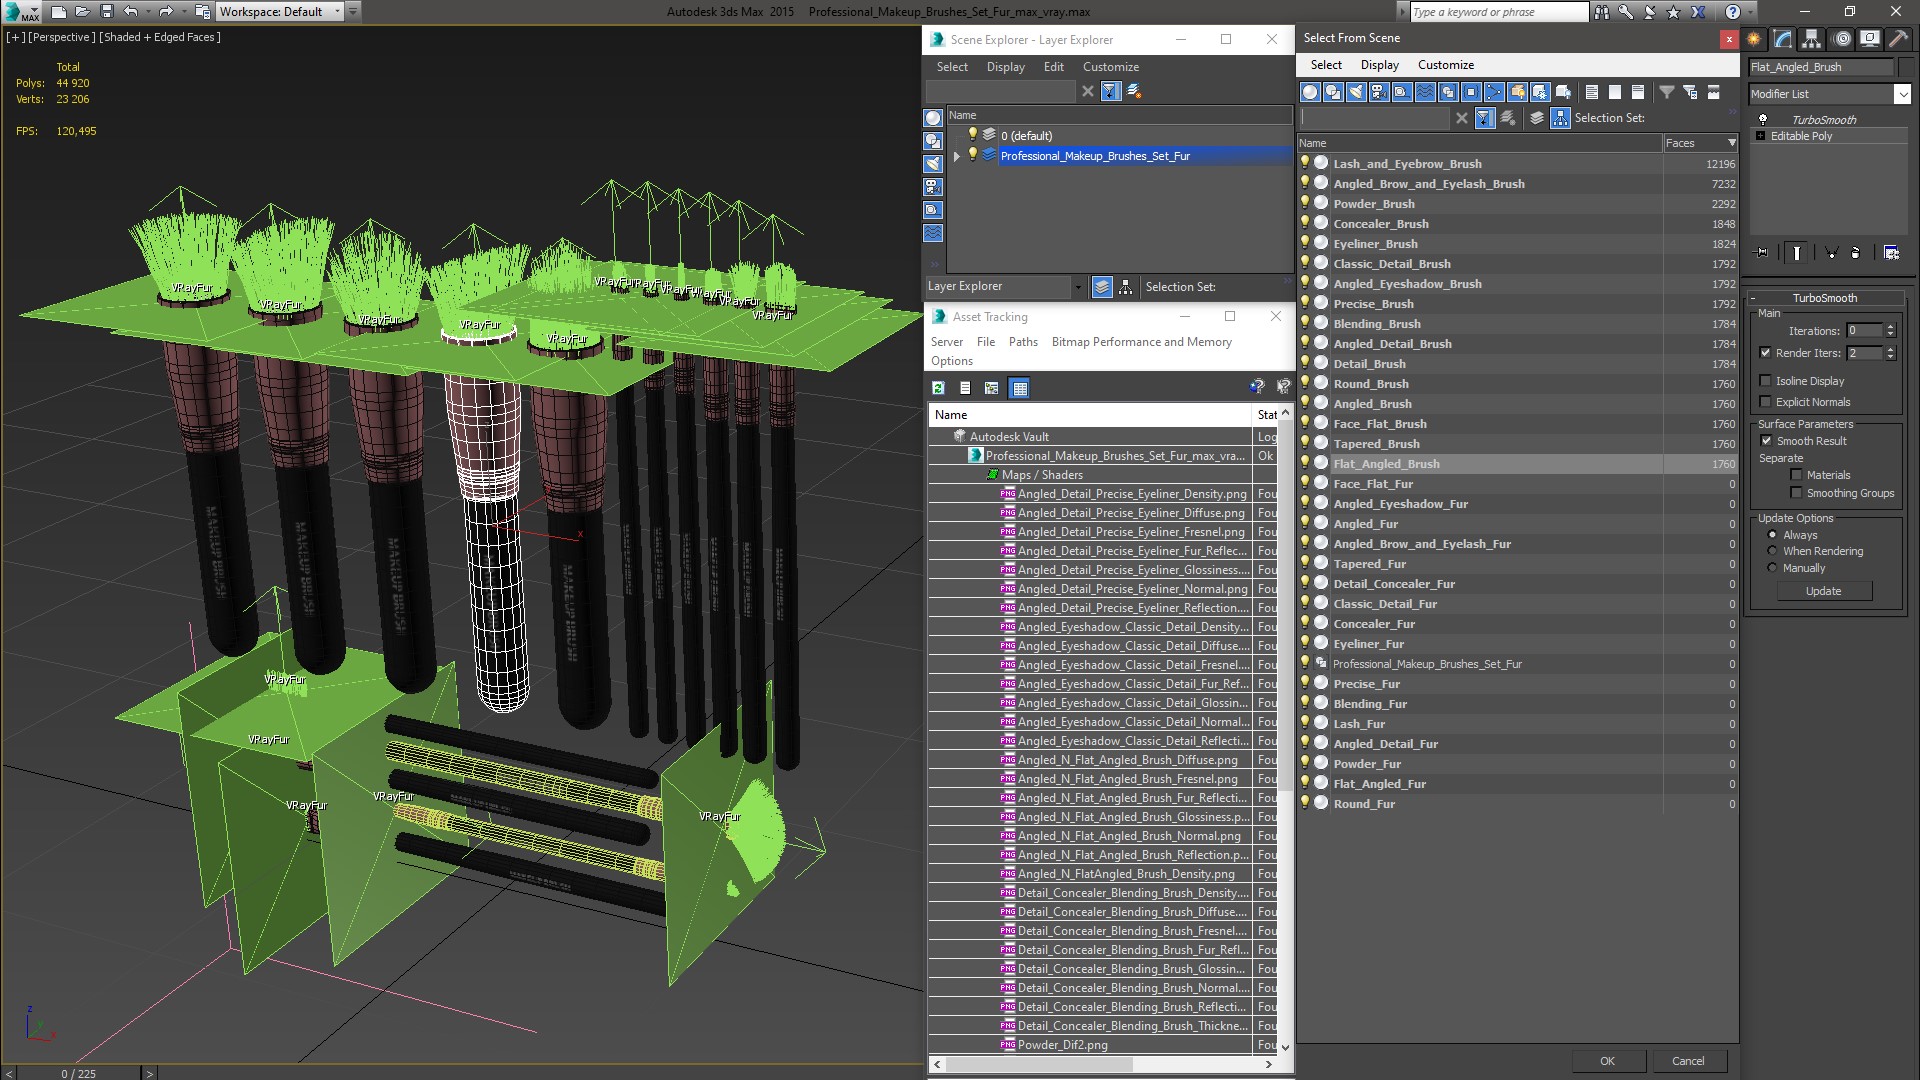Open the Utilities hammer panel tab

(1898, 39)
